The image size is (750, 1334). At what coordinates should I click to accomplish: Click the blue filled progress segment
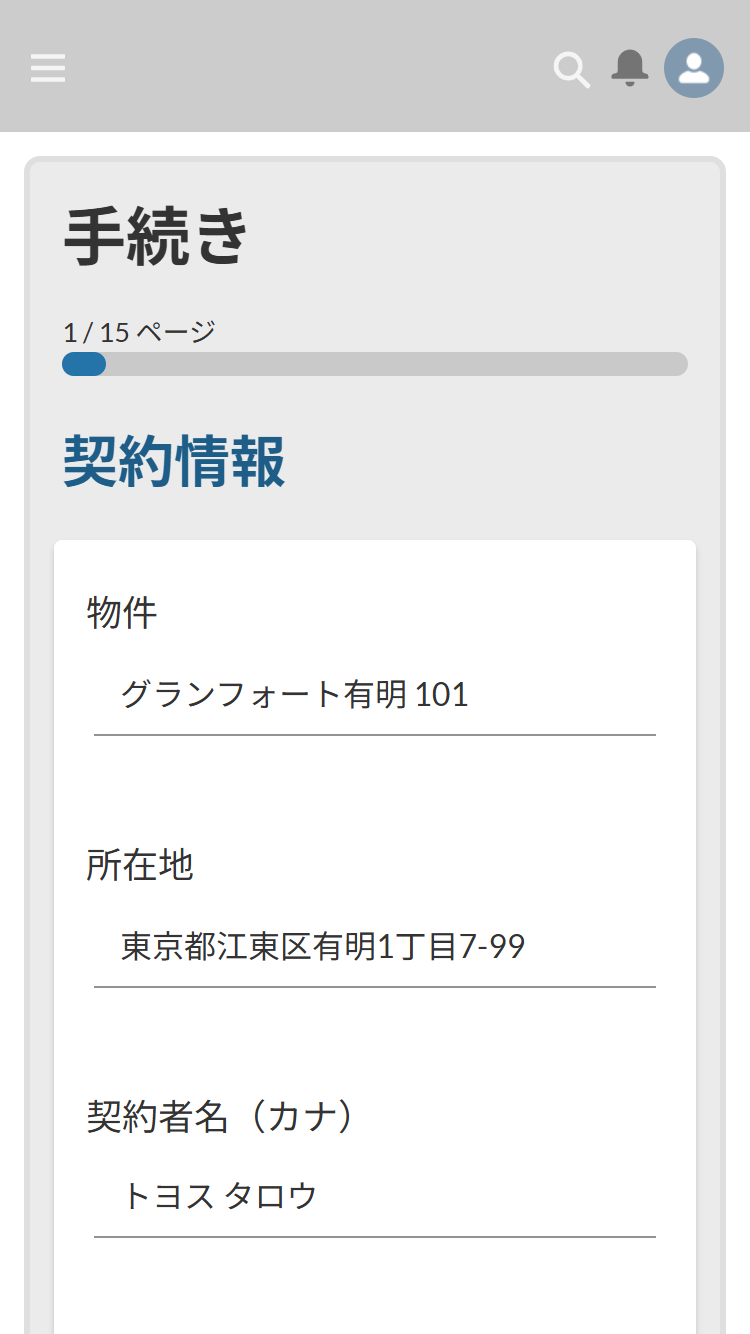coord(84,364)
